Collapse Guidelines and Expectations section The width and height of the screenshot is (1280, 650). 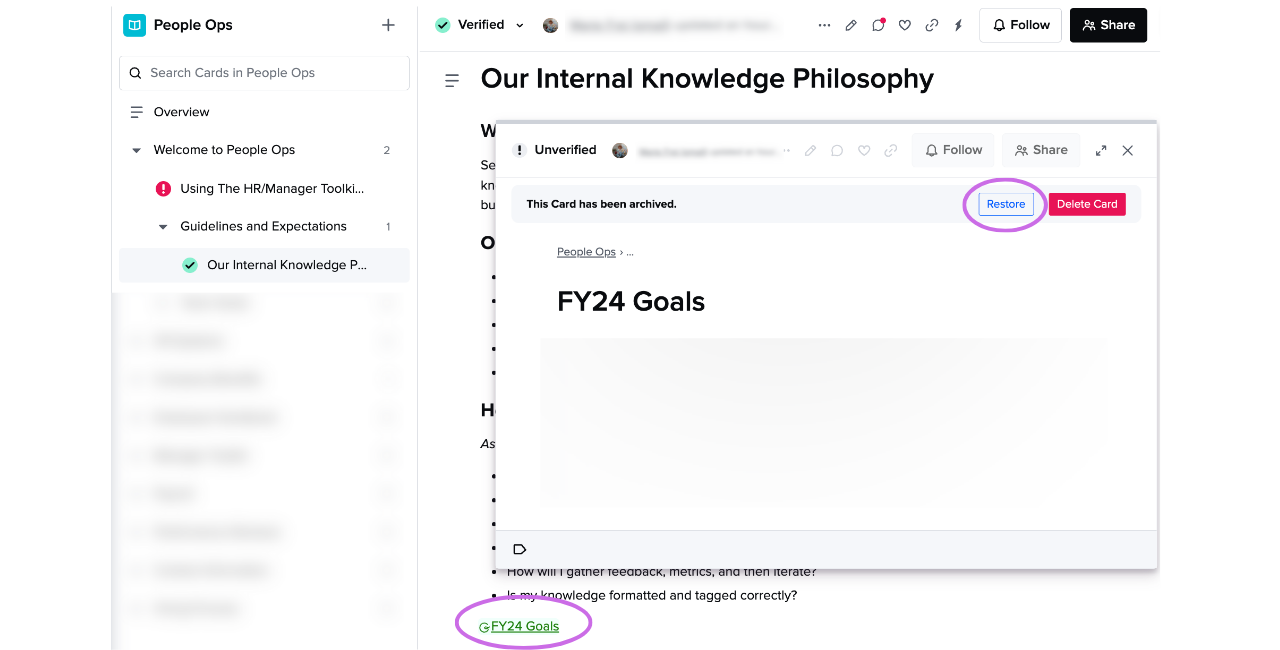coord(163,227)
